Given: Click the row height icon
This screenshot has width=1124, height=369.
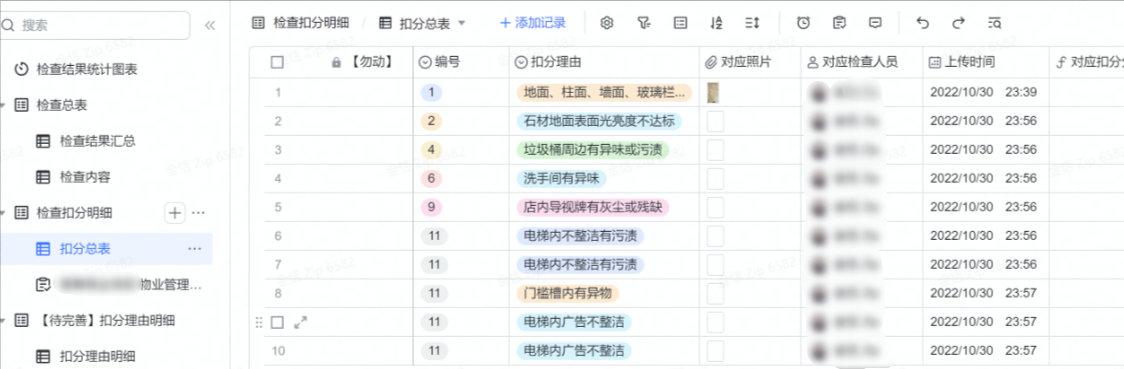Looking at the screenshot, I should click(x=752, y=23).
